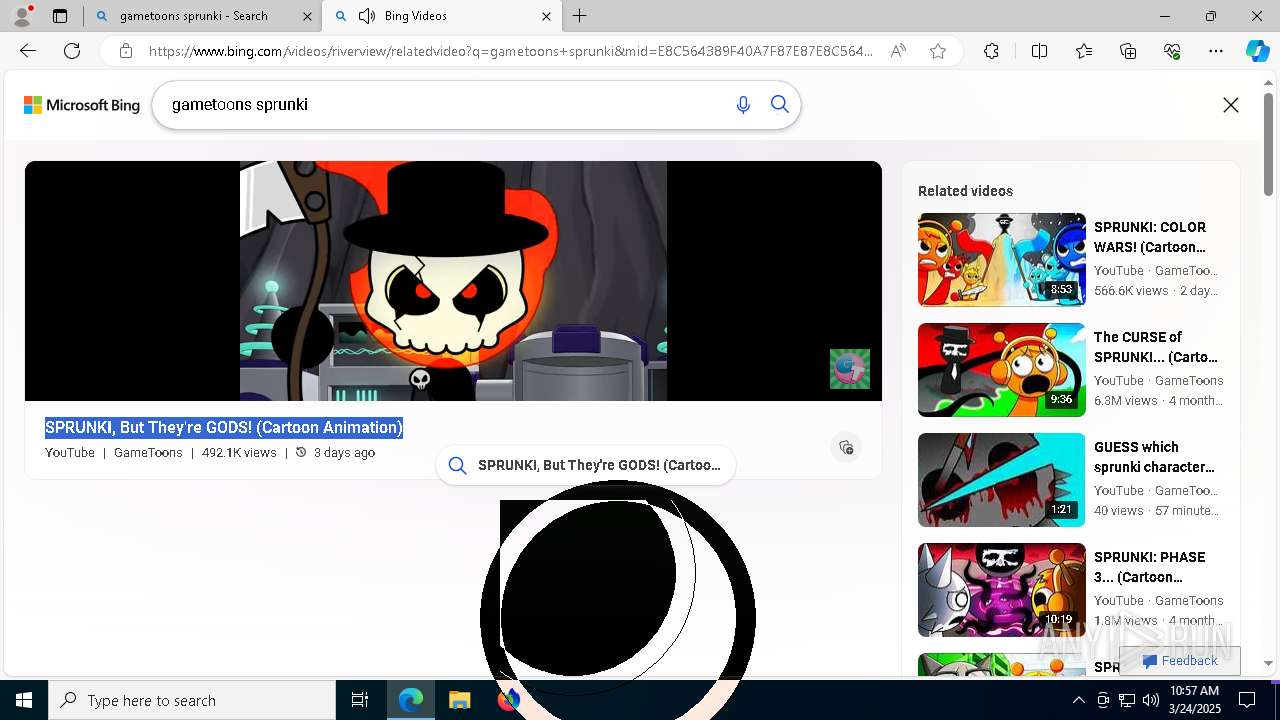
Task: Go back to the previous page
Action: (x=28, y=51)
